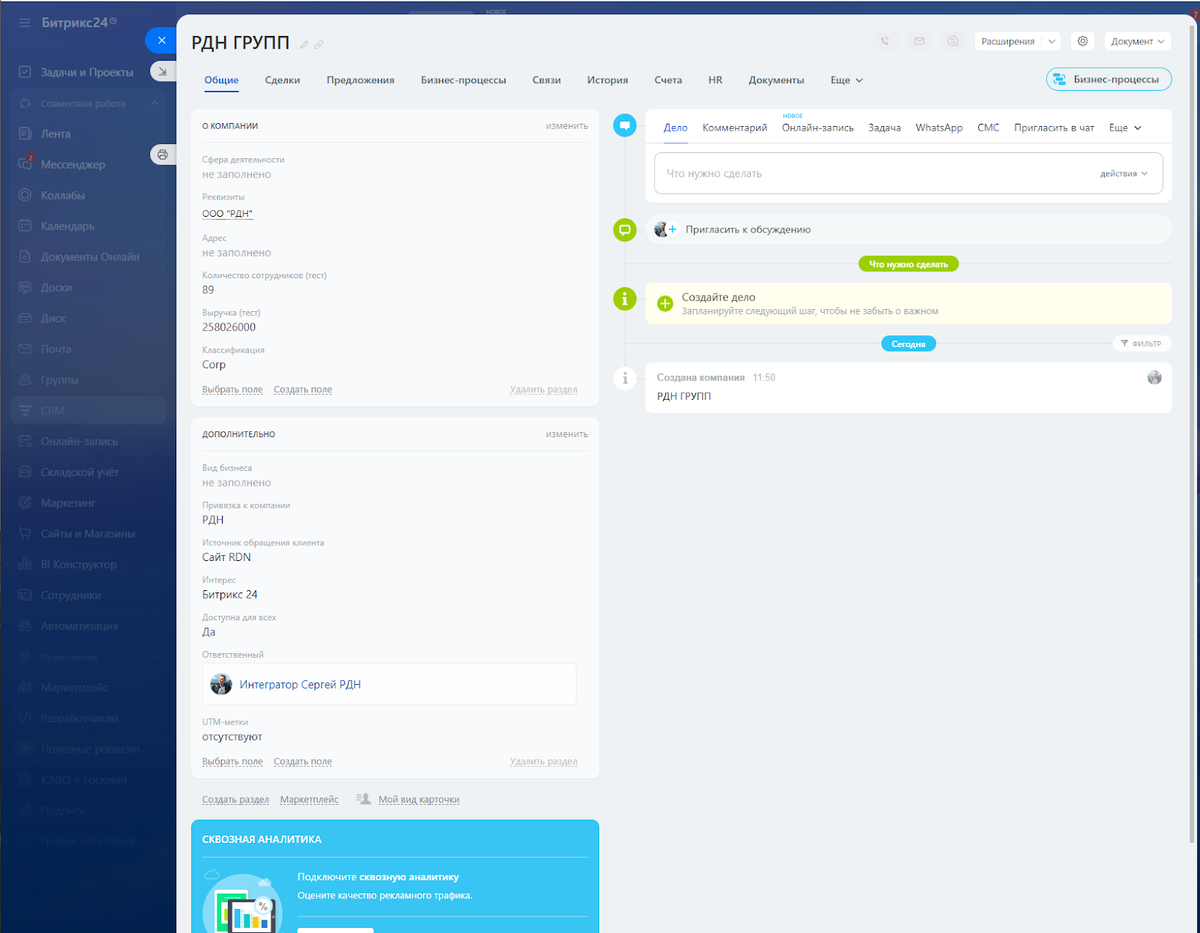Viewport: 1200px width, 933px height.
Task: Click Выбрать поле in О КОМПАНИИ section
Action: (232, 389)
